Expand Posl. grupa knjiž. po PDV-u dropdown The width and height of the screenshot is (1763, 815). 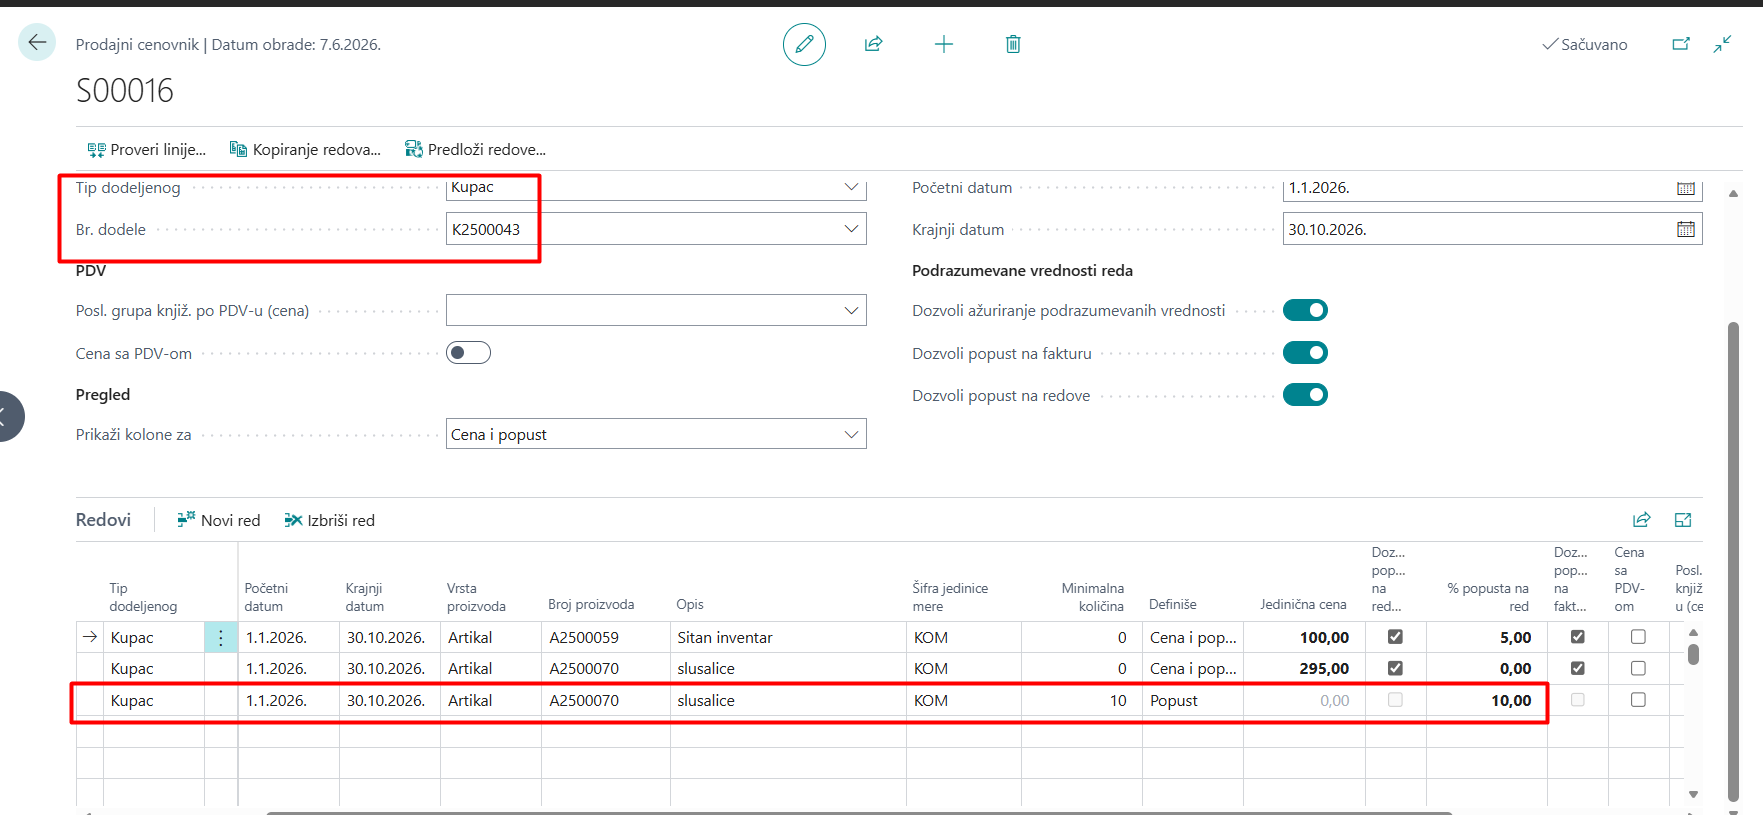click(851, 311)
